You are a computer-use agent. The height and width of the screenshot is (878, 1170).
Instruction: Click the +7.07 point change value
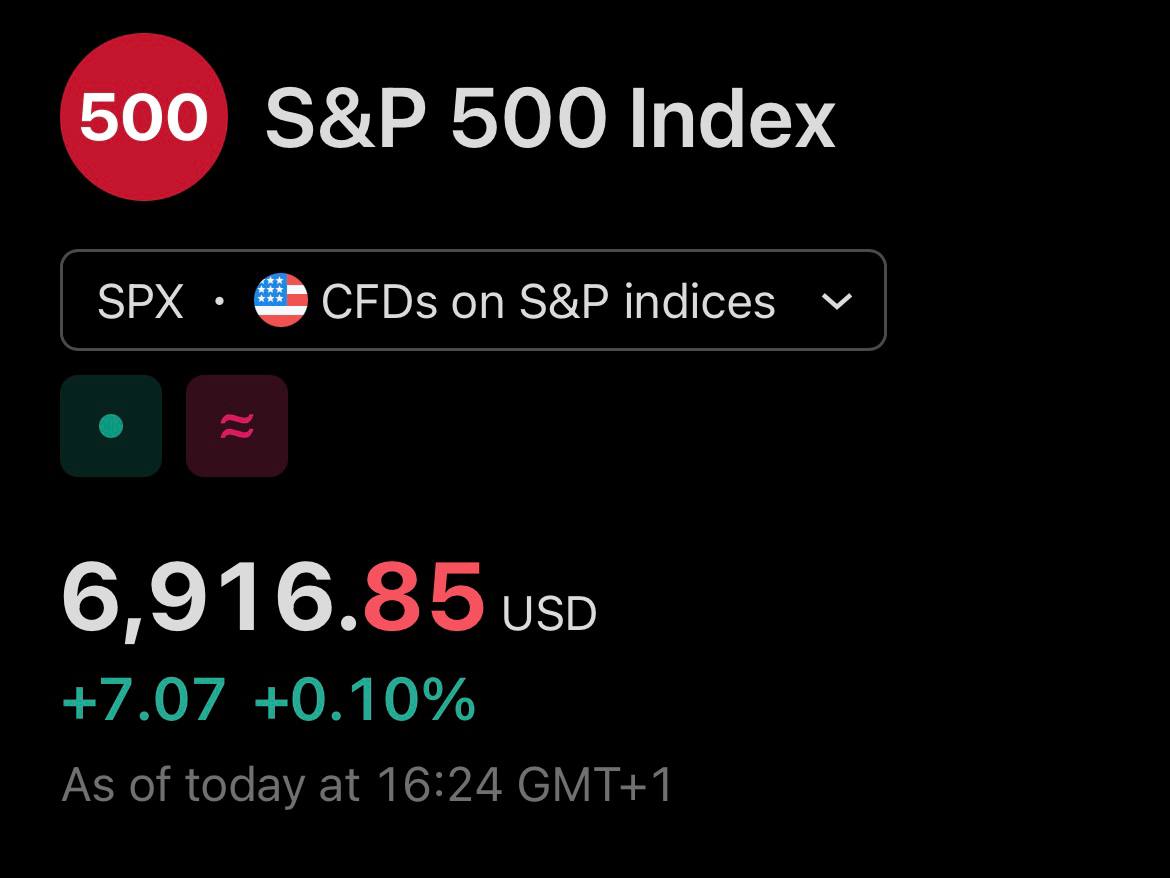point(144,700)
